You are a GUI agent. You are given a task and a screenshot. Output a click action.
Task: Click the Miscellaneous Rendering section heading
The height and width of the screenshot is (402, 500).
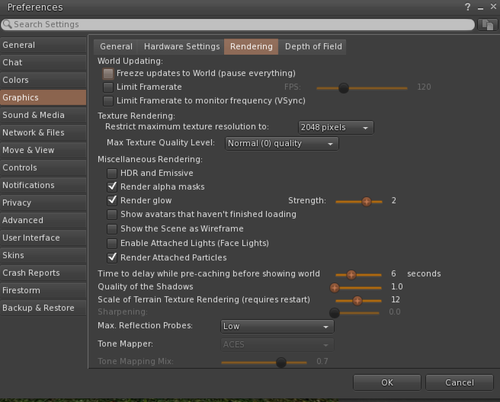tap(150, 159)
